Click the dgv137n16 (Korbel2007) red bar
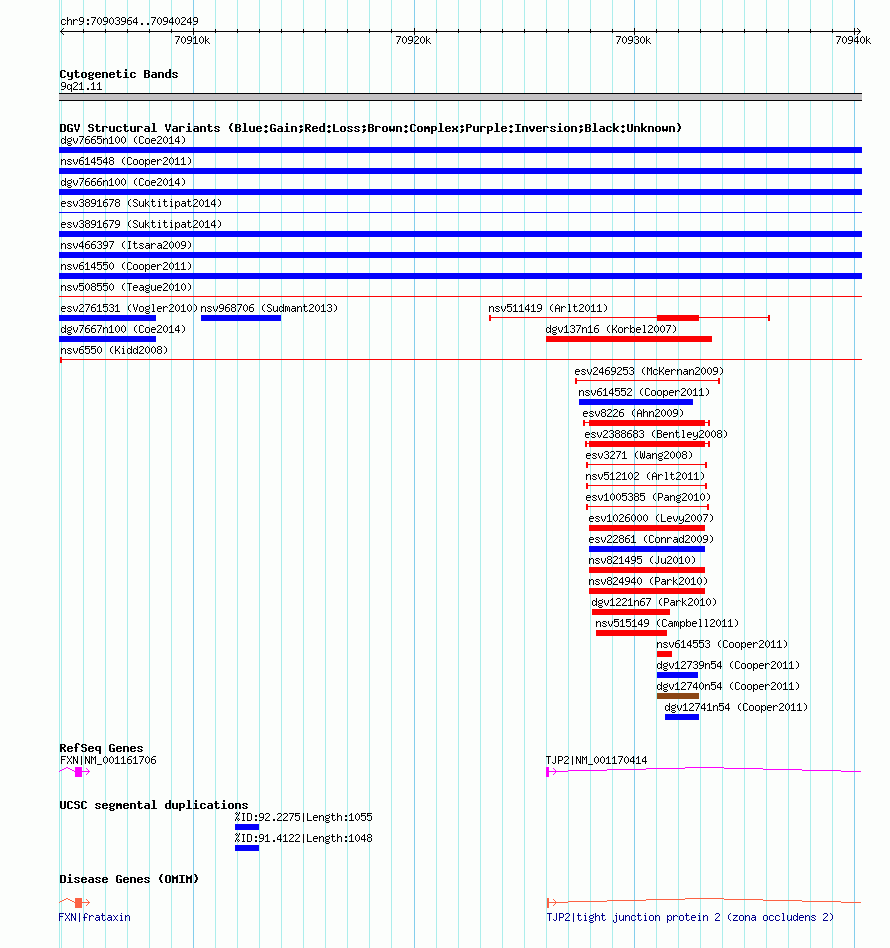The image size is (890, 948). pyautogui.click(x=629, y=339)
